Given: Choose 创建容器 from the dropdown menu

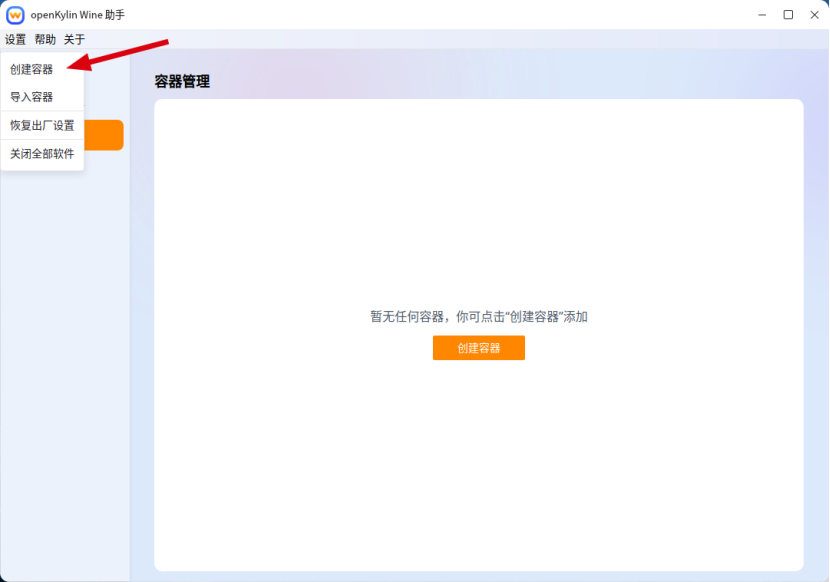Looking at the screenshot, I should pos(42,69).
